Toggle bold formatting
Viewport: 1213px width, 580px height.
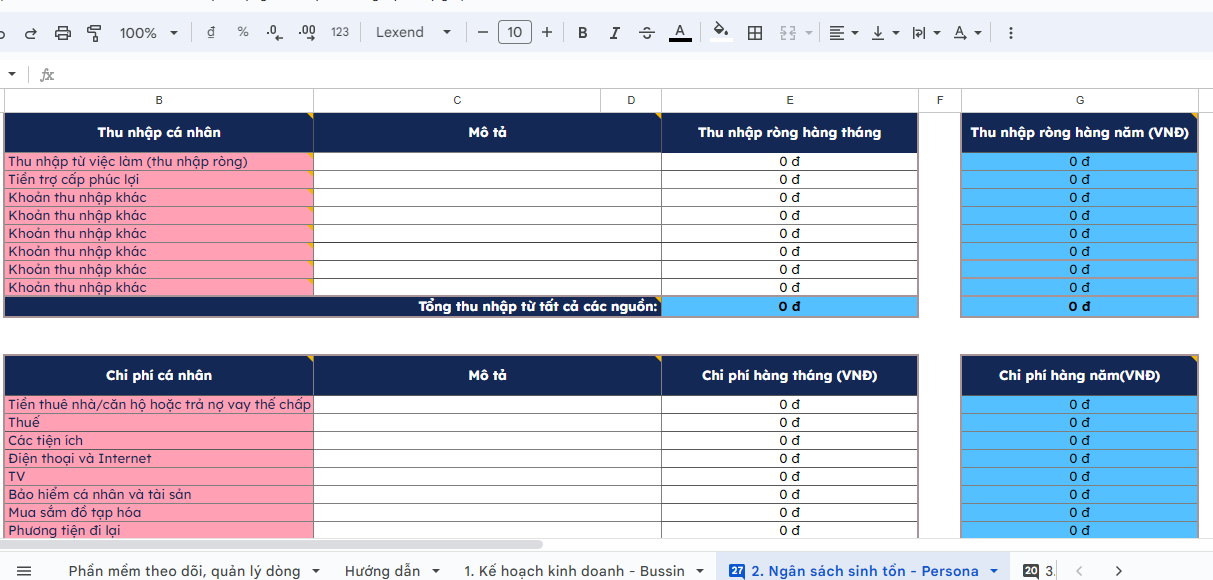pos(583,33)
